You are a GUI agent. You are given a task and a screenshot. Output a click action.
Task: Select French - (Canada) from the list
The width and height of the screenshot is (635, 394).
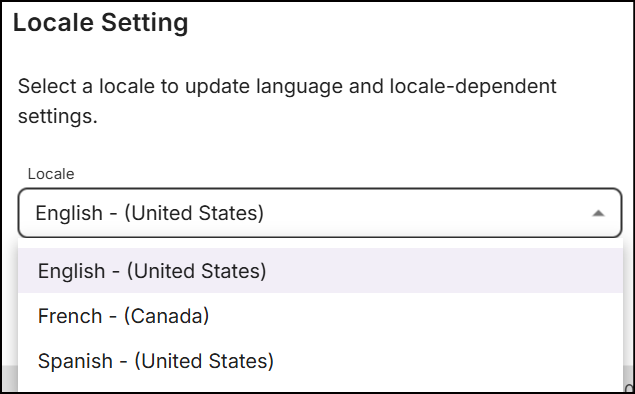point(320,316)
